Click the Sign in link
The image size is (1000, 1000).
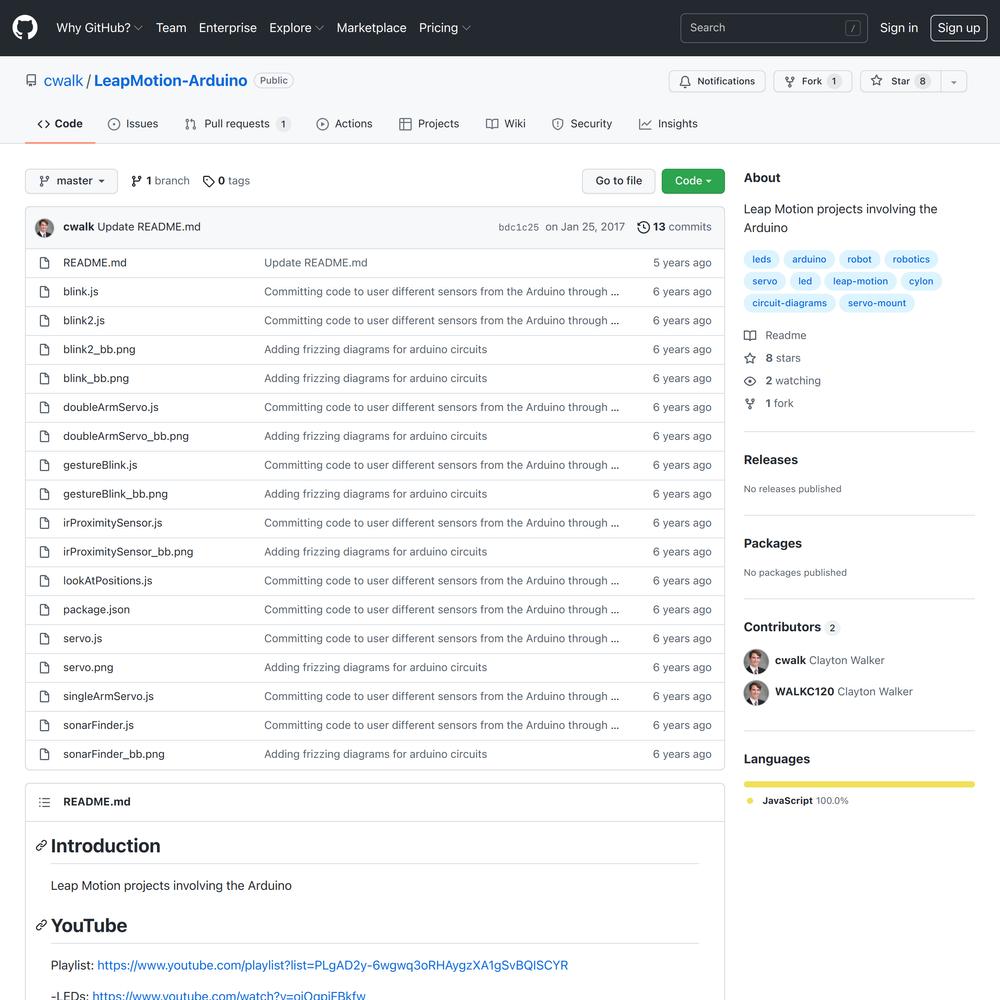(899, 28)
